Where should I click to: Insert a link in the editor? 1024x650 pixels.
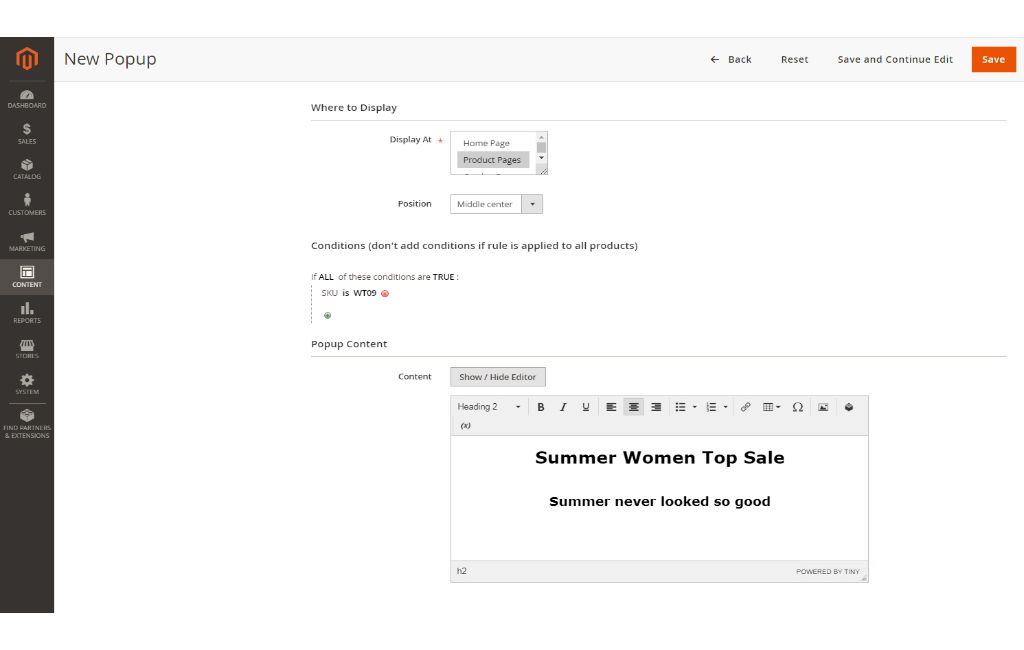coord(745,407)
